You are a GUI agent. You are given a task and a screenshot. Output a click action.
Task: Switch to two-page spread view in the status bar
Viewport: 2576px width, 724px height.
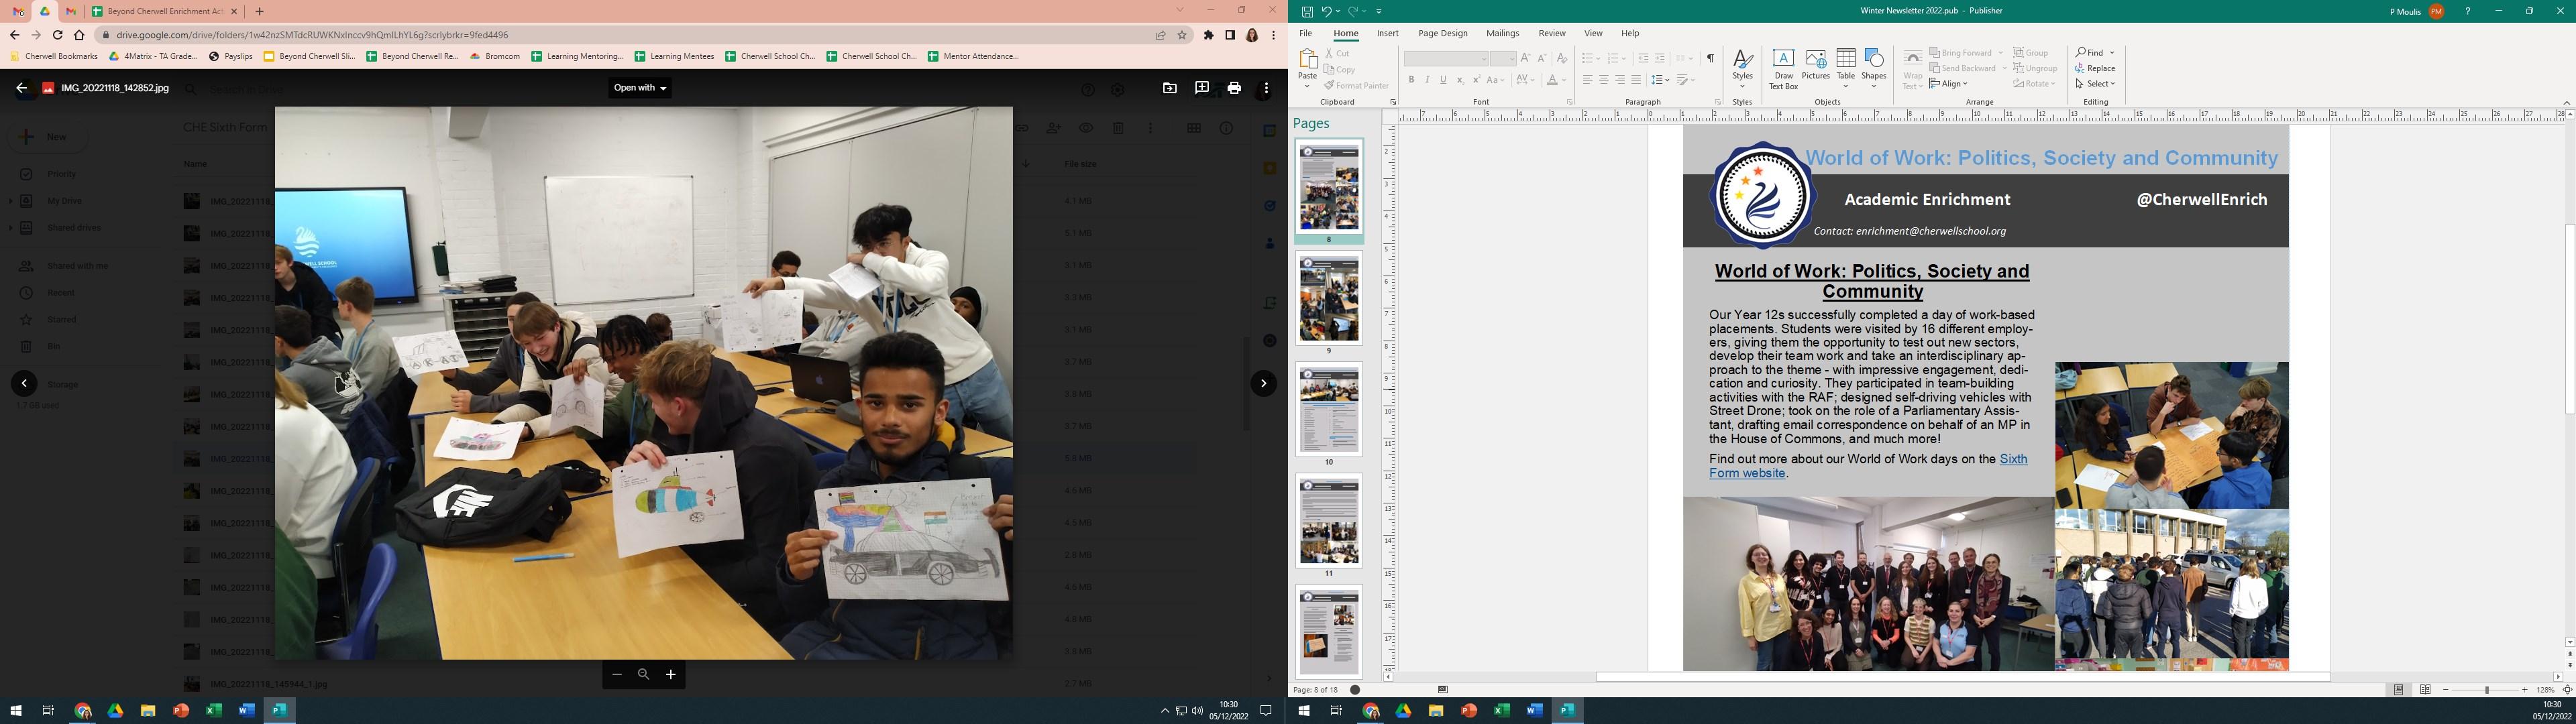coord(2425,690)
